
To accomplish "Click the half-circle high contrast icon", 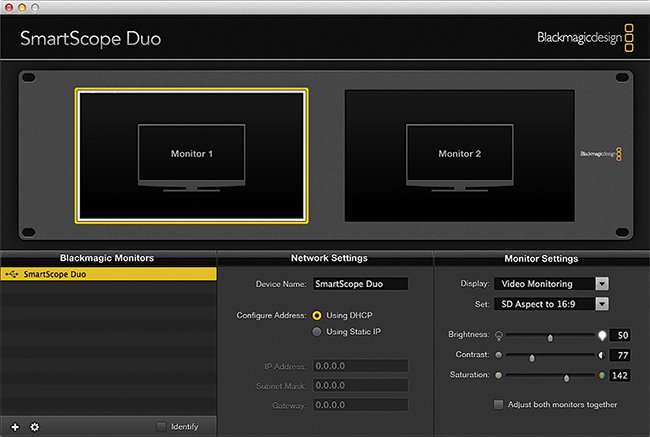I will pyautogui.click(x=602, y=355).
